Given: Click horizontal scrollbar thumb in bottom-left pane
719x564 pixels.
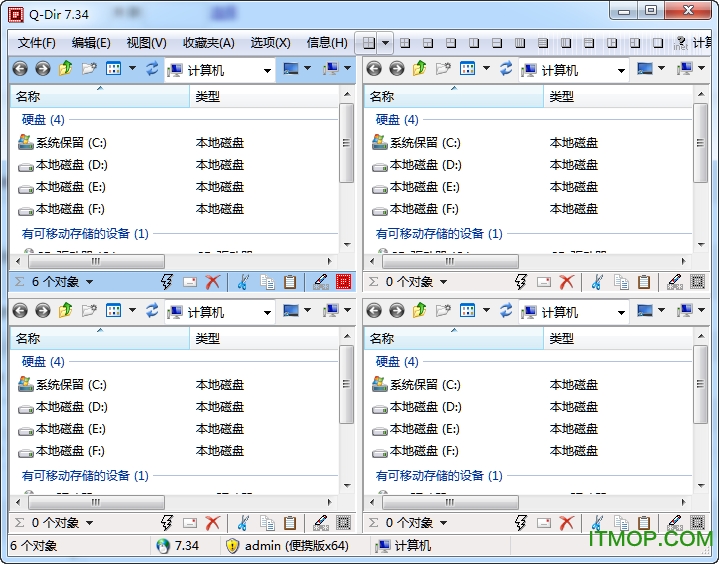Looking at the screenshot, I should (96, 503).
